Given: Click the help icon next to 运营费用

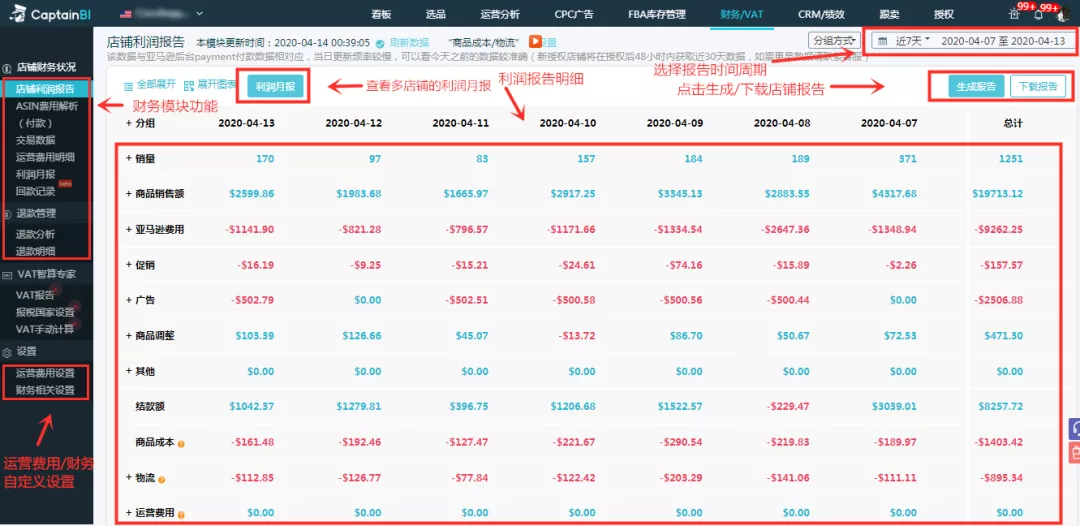Looking at the screenshot, I should [181, 514].
